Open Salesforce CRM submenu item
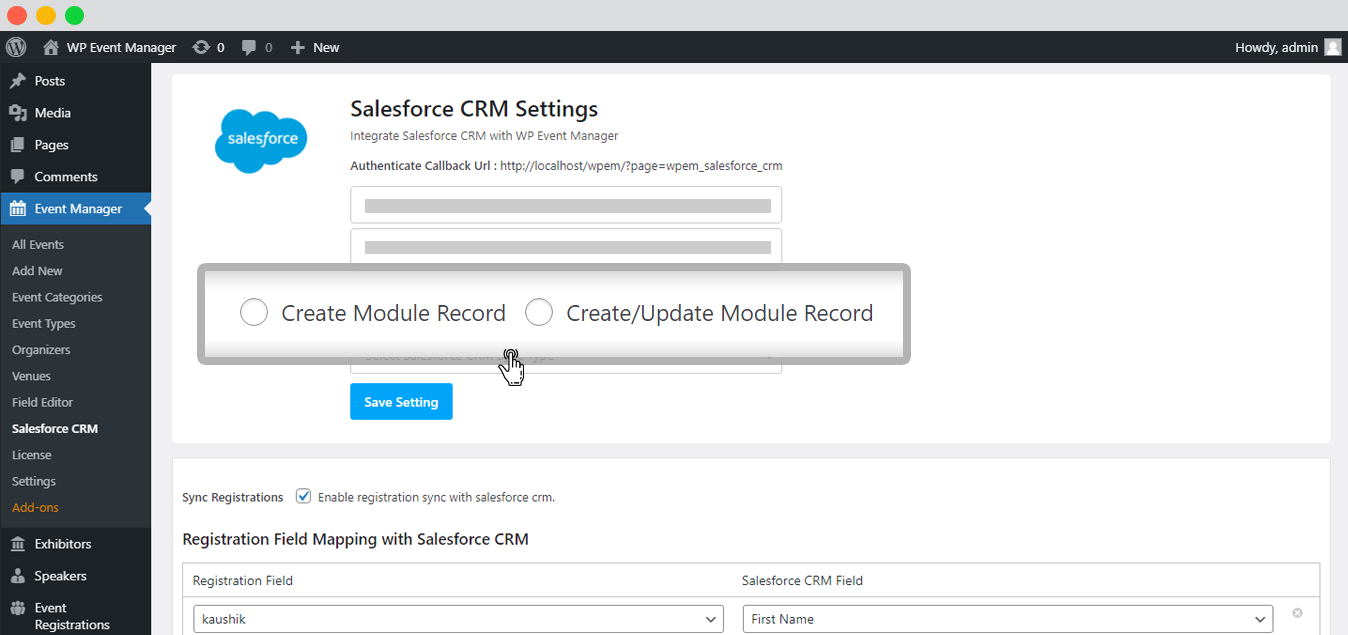The width and height of the screenshot is (1348, 635). (x=55, y=429)
